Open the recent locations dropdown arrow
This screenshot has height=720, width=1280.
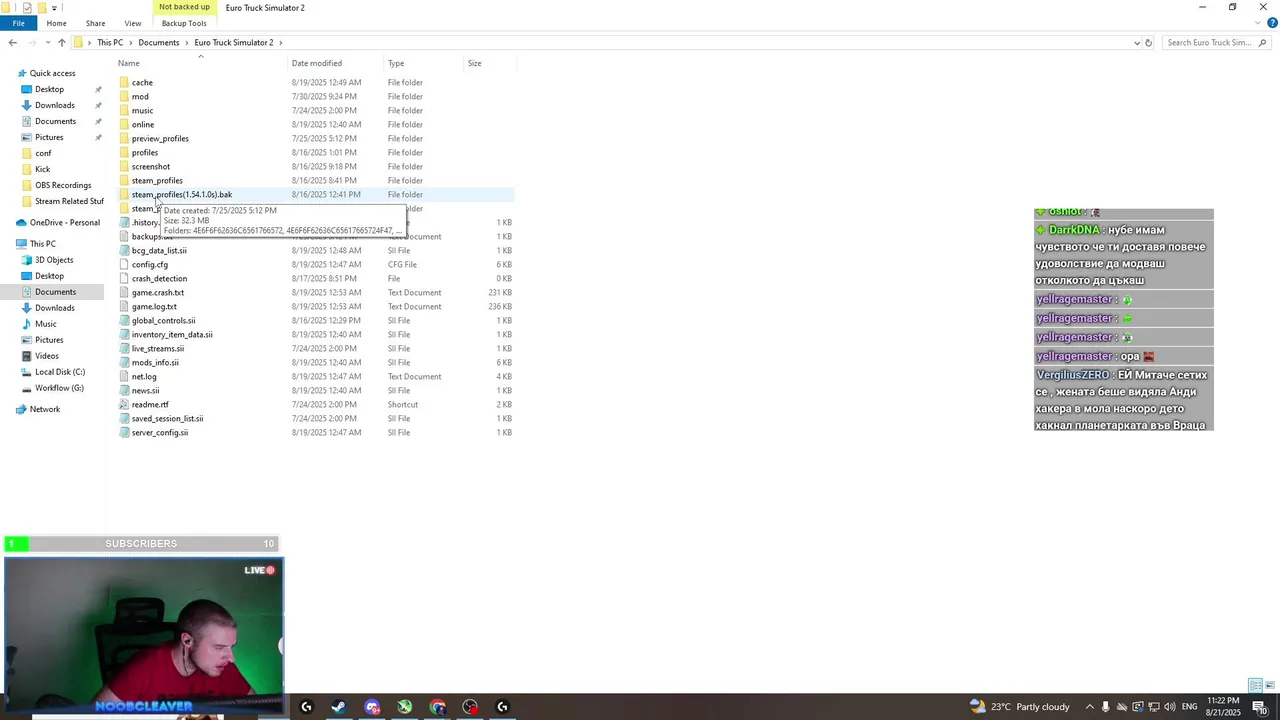pyautogui.click(x=48, y=42)
